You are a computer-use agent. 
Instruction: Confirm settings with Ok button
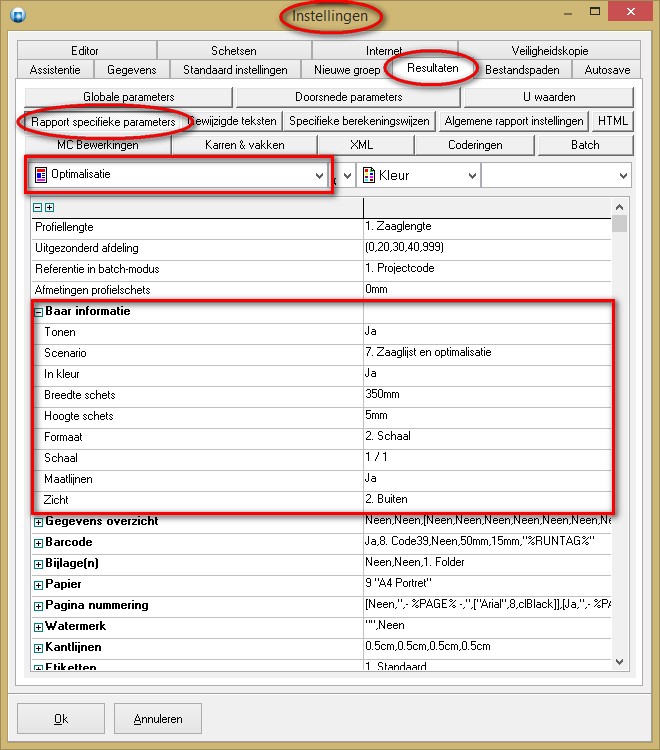tap(61, 718)
